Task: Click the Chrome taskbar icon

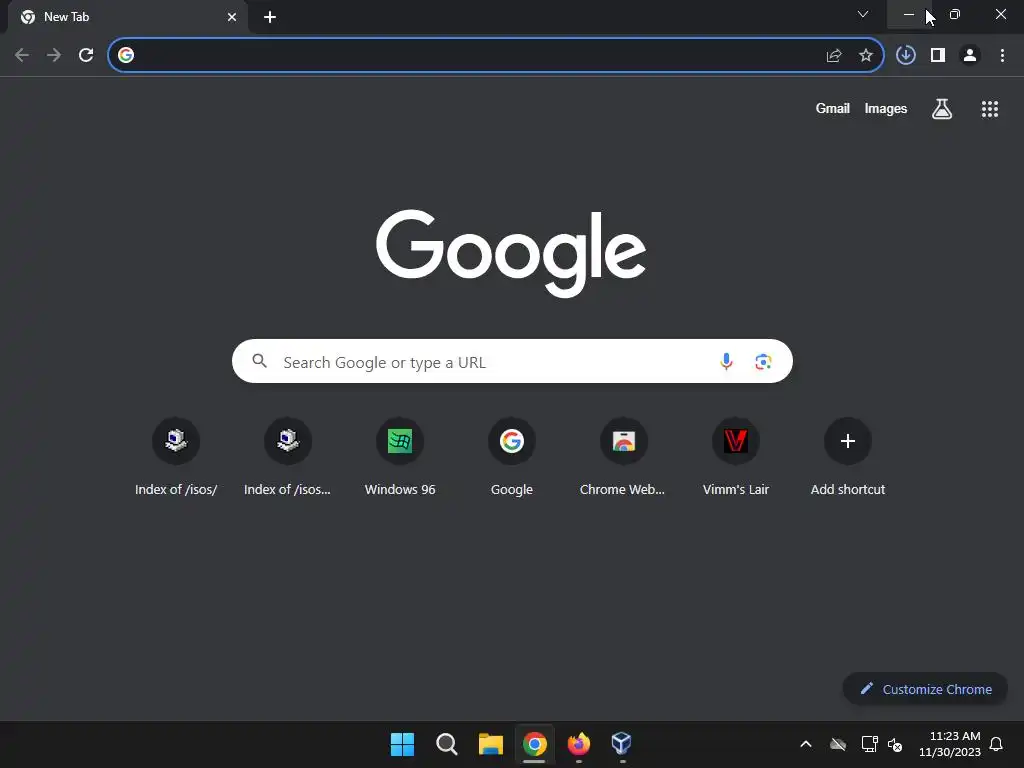Action: (535, 744)
